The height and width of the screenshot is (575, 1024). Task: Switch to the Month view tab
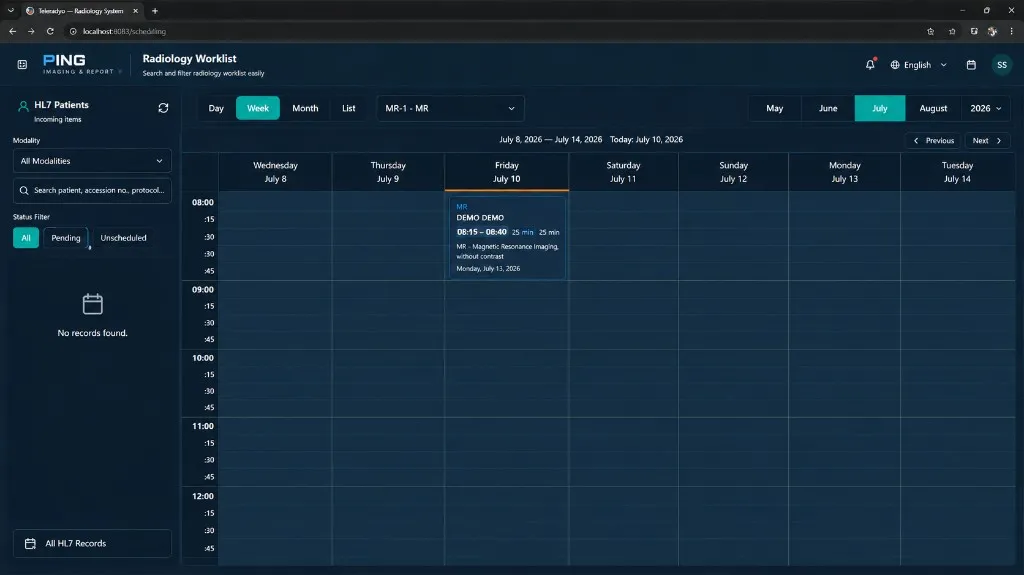coord(305,108)
